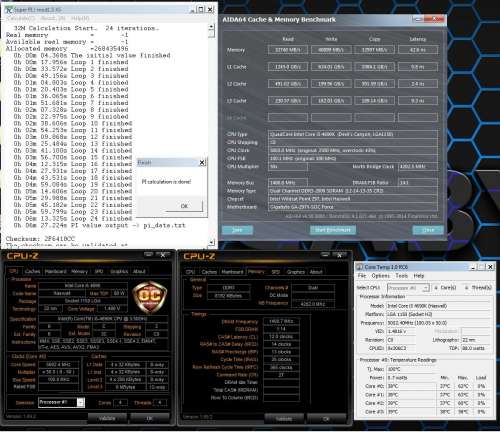This screenshot has height=432, width=500.
Task: Switch to Memory tab in the left CPU-Z
Action: click(x=79, y=272)
